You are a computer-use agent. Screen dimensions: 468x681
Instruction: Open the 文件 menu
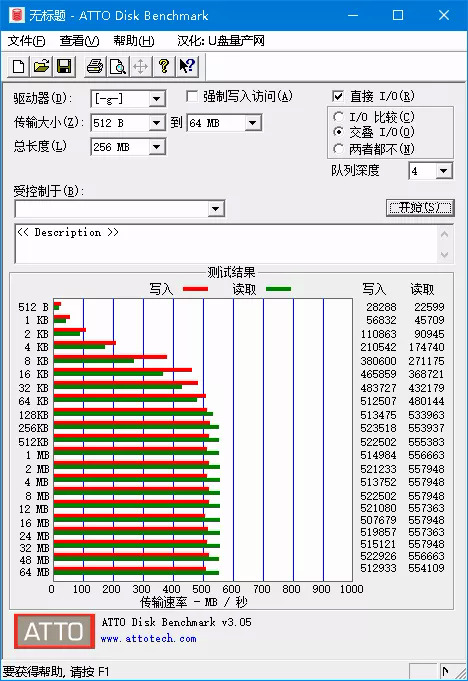click(x=26, y=41)
